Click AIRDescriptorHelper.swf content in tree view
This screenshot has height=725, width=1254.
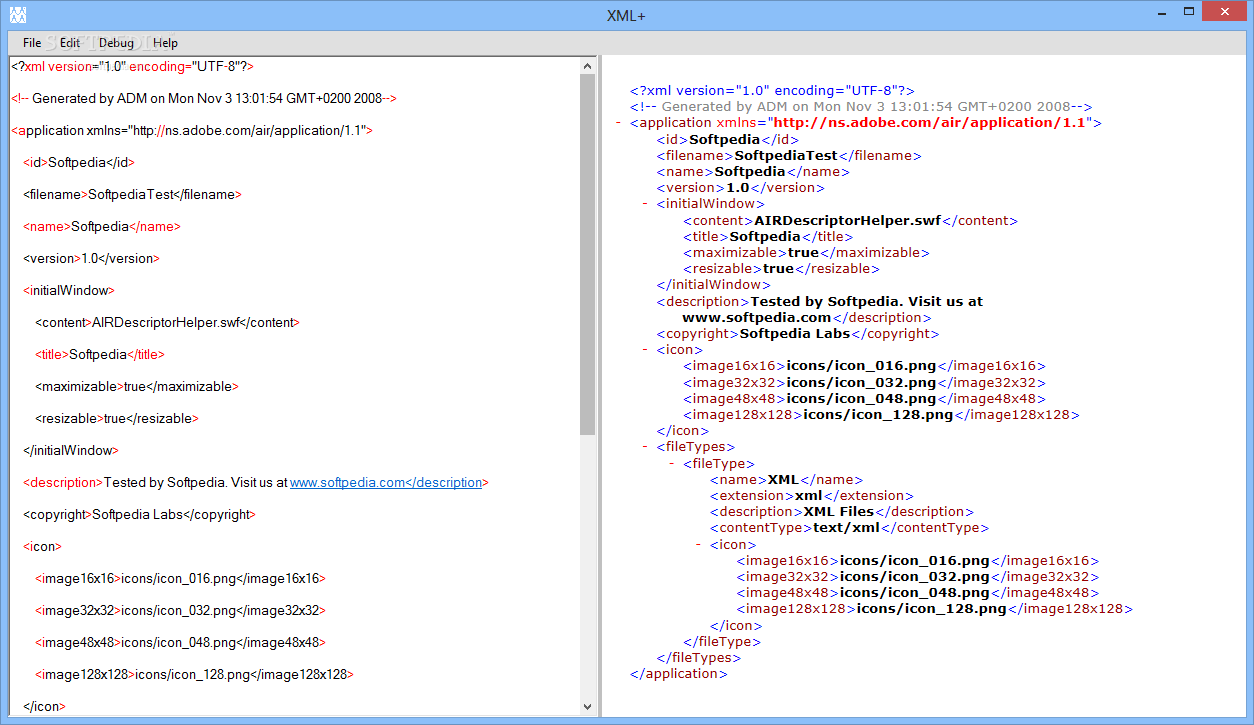850,220
